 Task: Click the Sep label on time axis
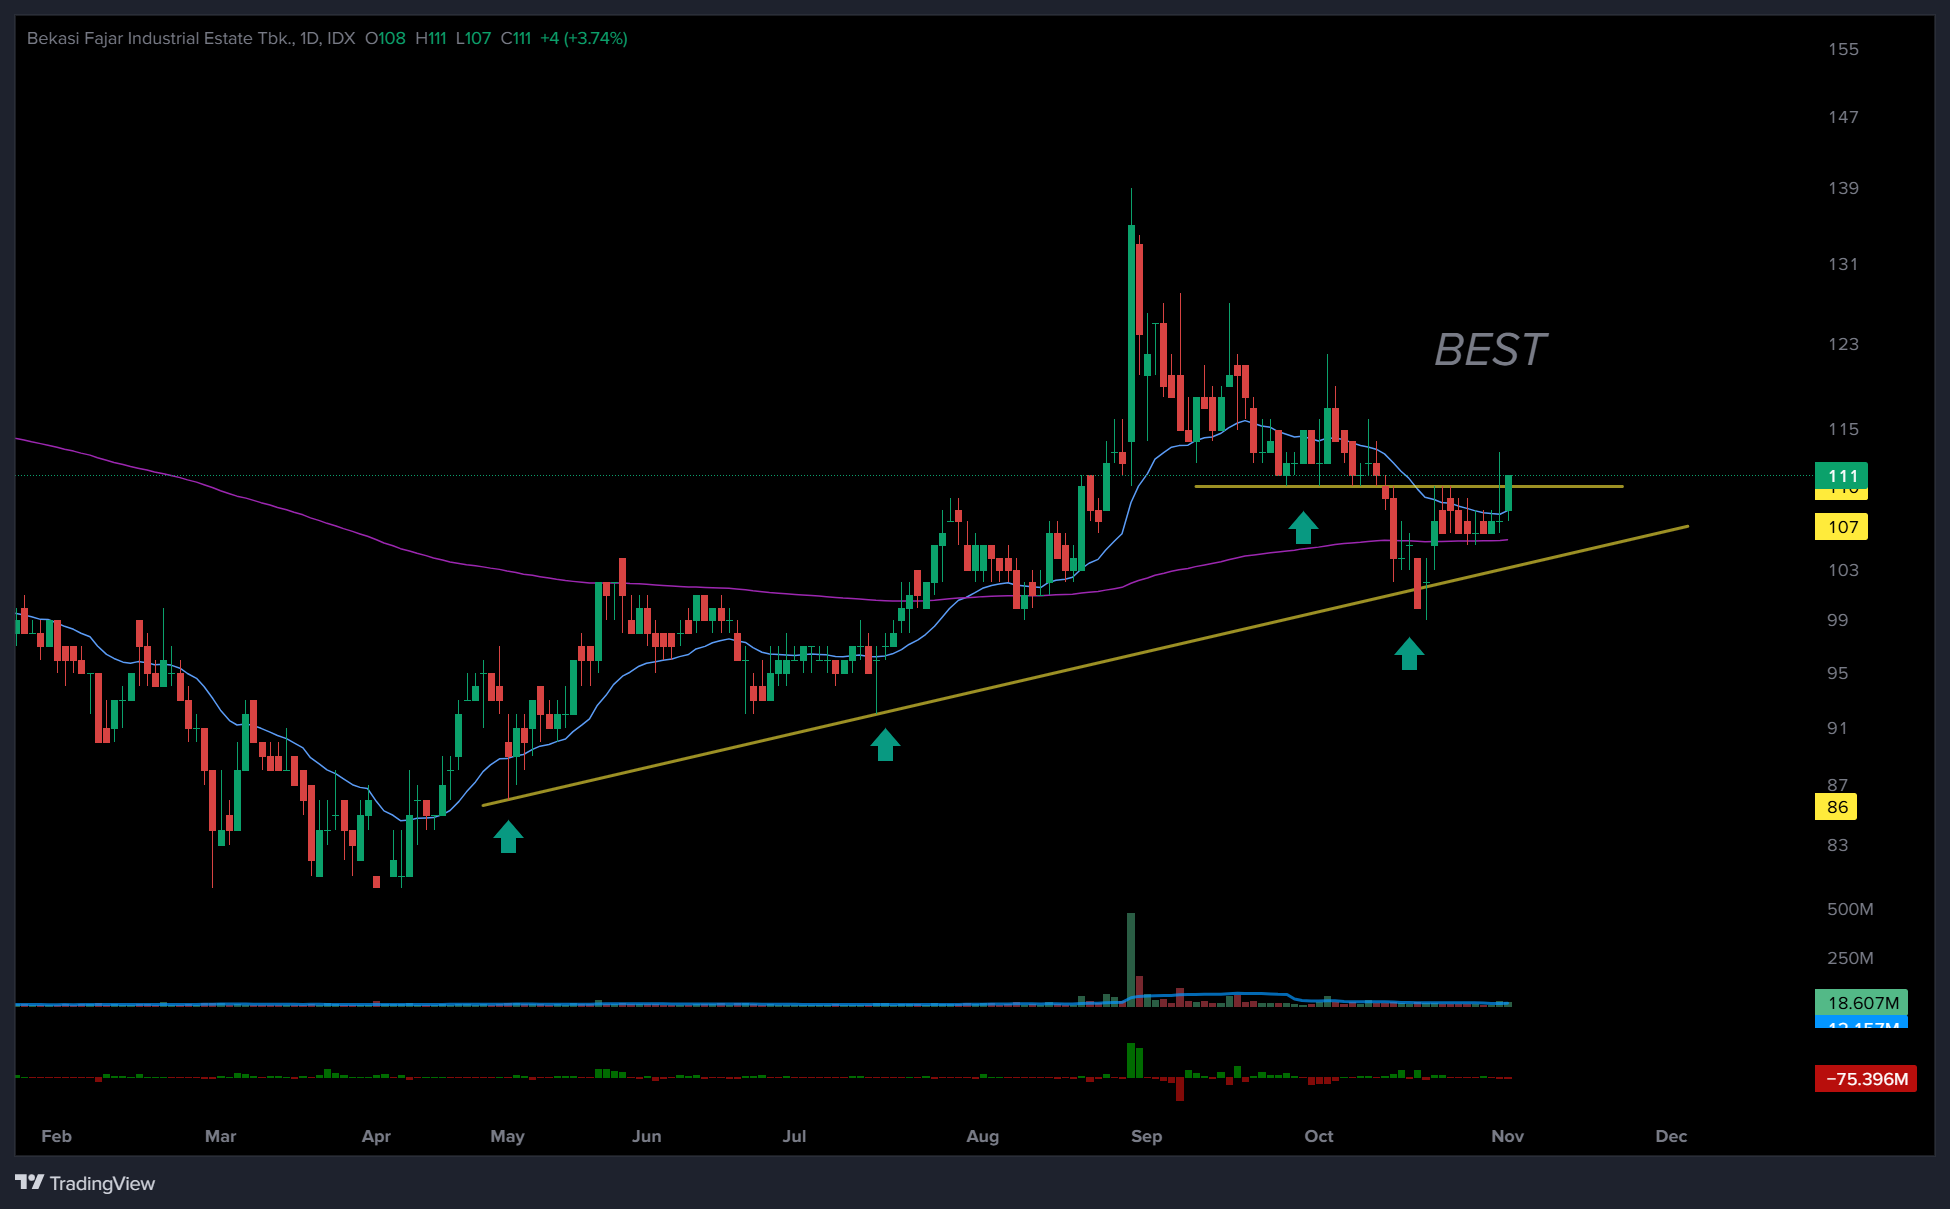click(1146, 1136)
